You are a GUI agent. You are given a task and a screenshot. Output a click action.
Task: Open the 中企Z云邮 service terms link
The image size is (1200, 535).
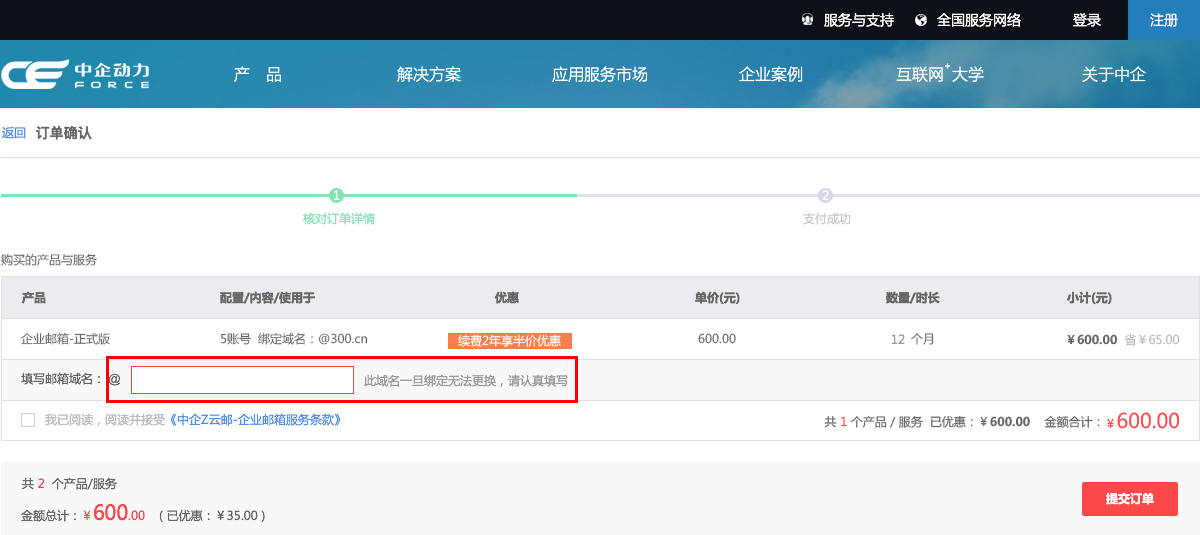[x=255, y=420]
